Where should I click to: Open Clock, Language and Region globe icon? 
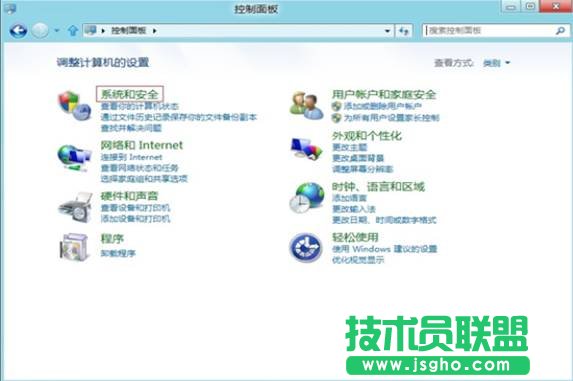click(307, 198)
